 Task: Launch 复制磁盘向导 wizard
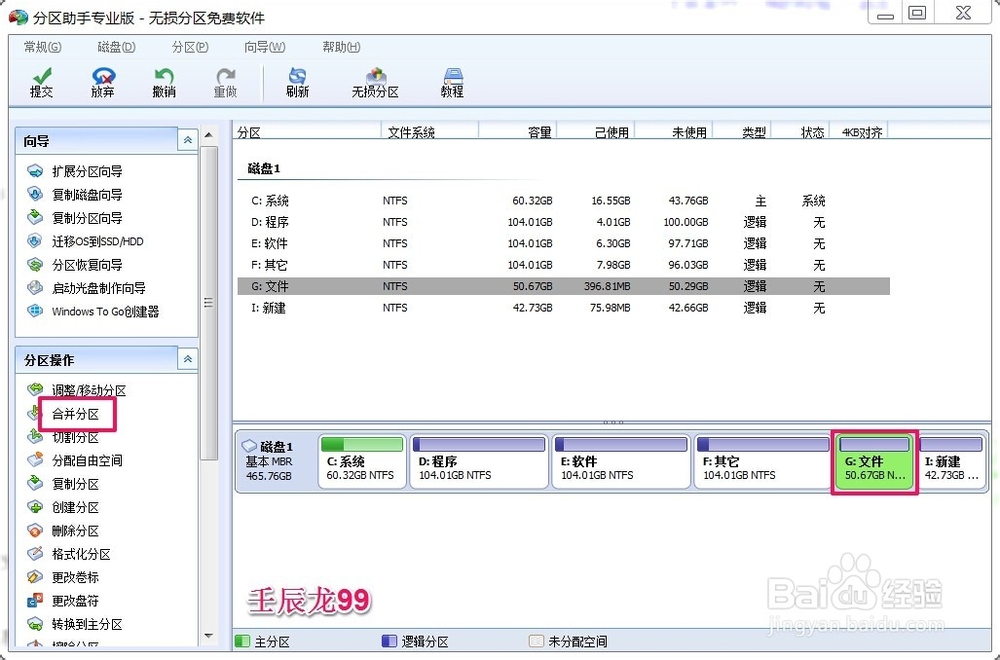tap(75, 194)
